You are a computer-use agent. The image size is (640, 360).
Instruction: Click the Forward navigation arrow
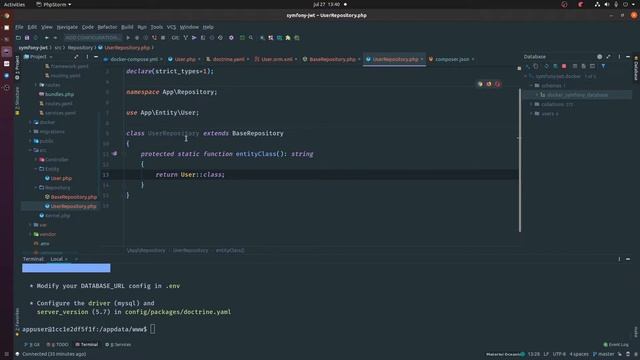click(55, 38)
